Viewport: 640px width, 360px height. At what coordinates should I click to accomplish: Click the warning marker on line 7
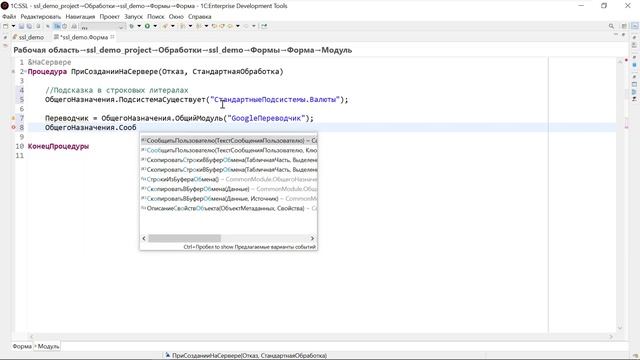pos(13,118)
